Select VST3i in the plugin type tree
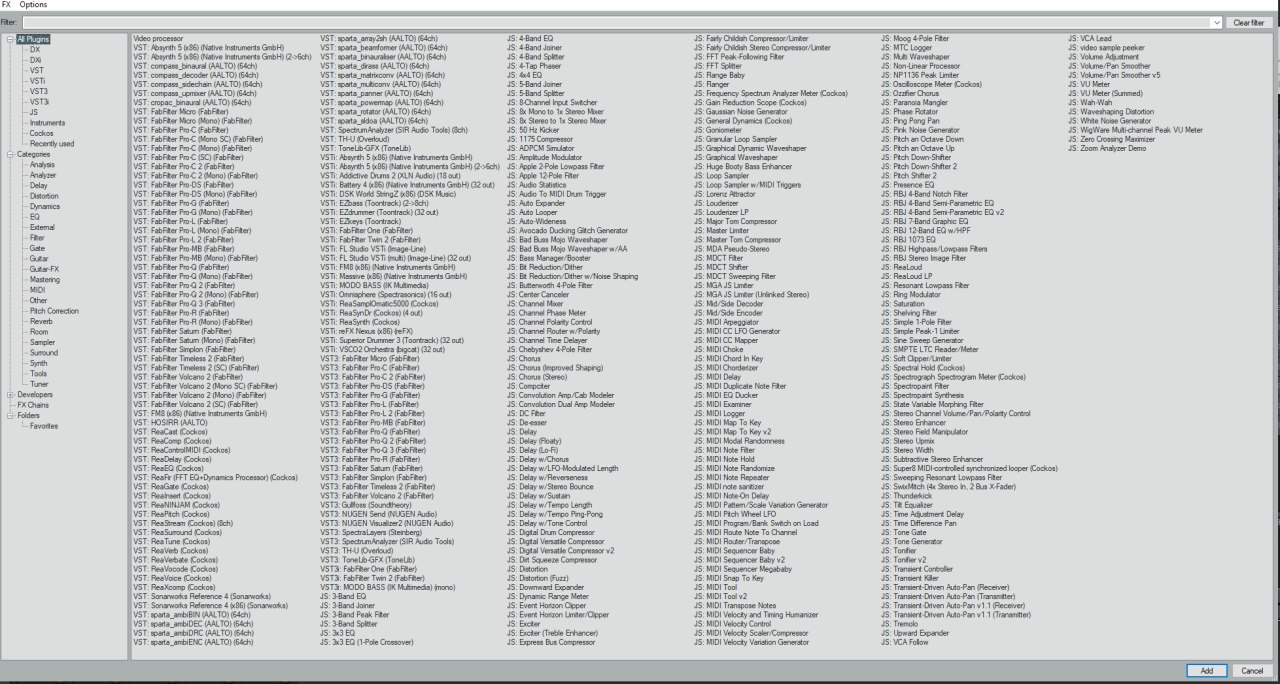The width and height of the screenshot is (1280, 684). [39, 102]
